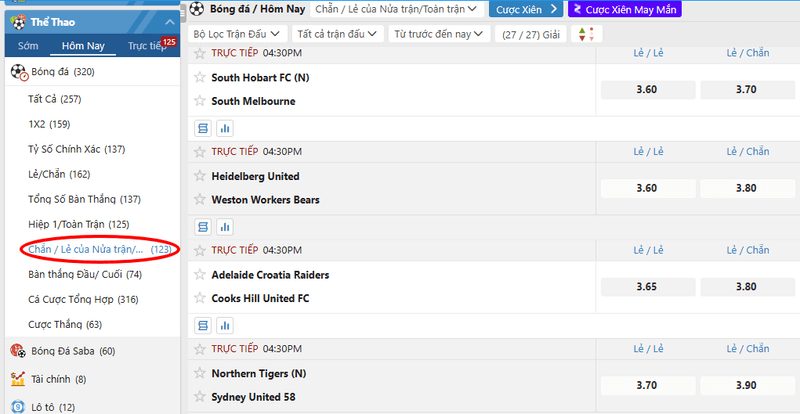Select 1X2 (159) market

click(49, 124)
